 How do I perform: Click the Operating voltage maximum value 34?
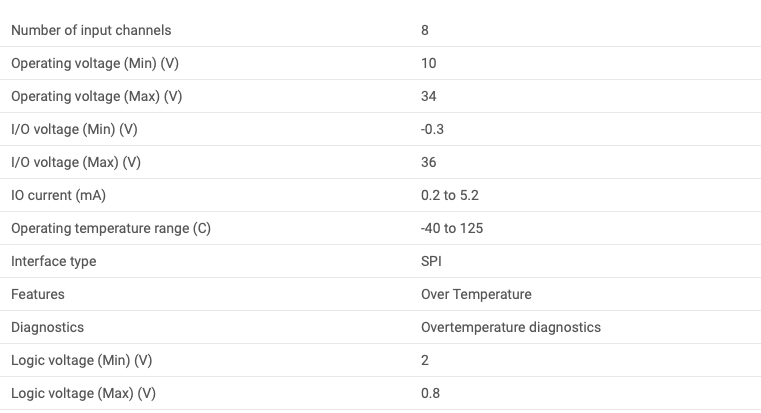pos(429,96)
